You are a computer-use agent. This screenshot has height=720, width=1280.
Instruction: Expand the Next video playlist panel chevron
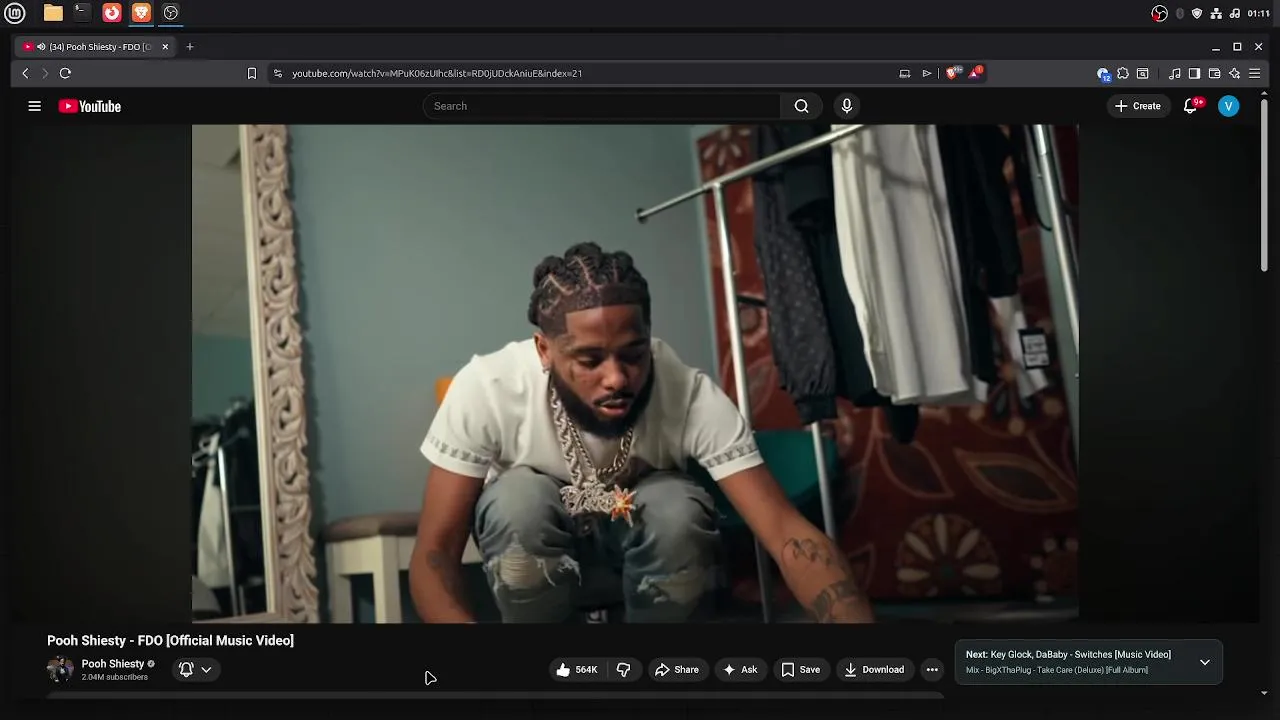pyautogui.click(x=1205, y=662)
